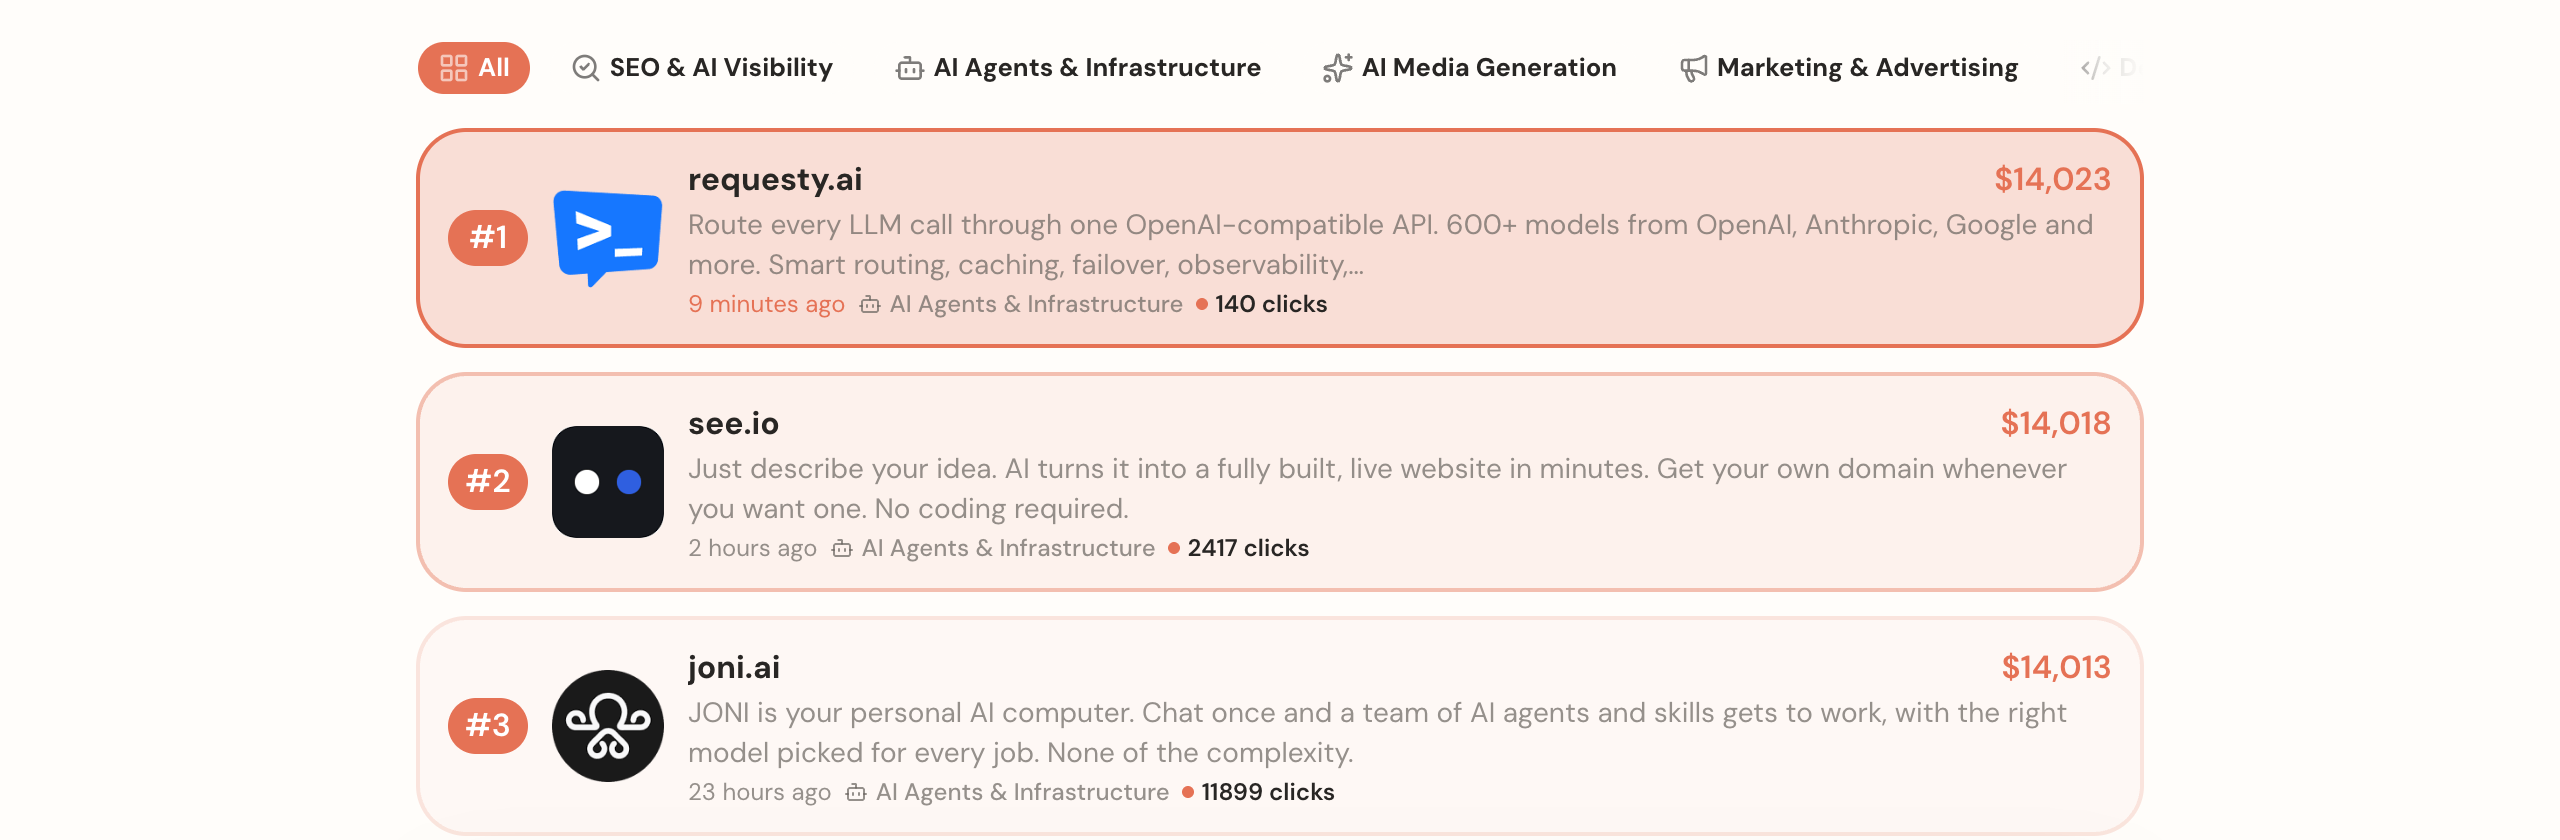Click the see.io two-dot logo

[608, 482]
